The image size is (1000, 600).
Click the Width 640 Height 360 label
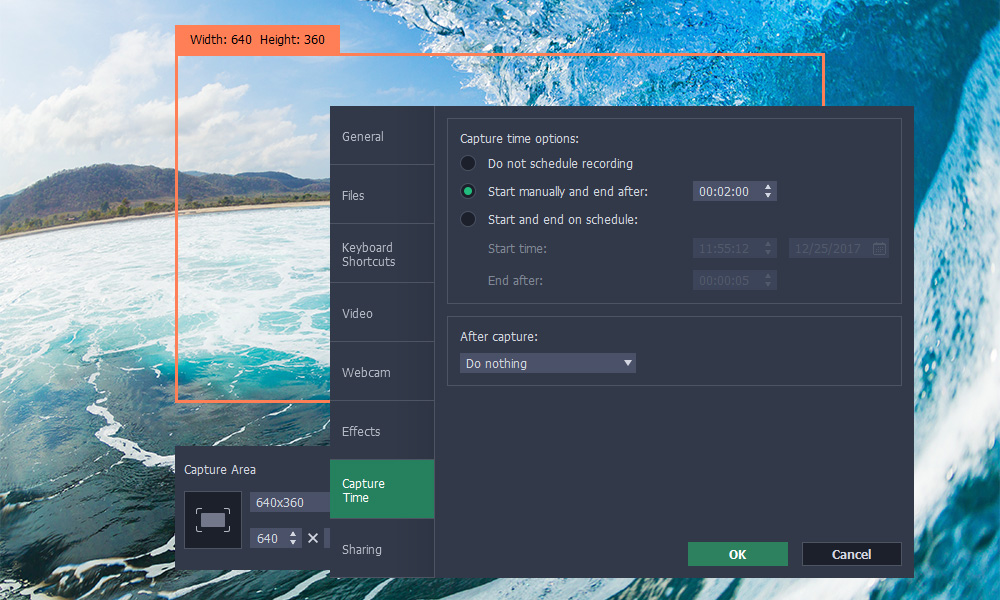click(258, 40)
